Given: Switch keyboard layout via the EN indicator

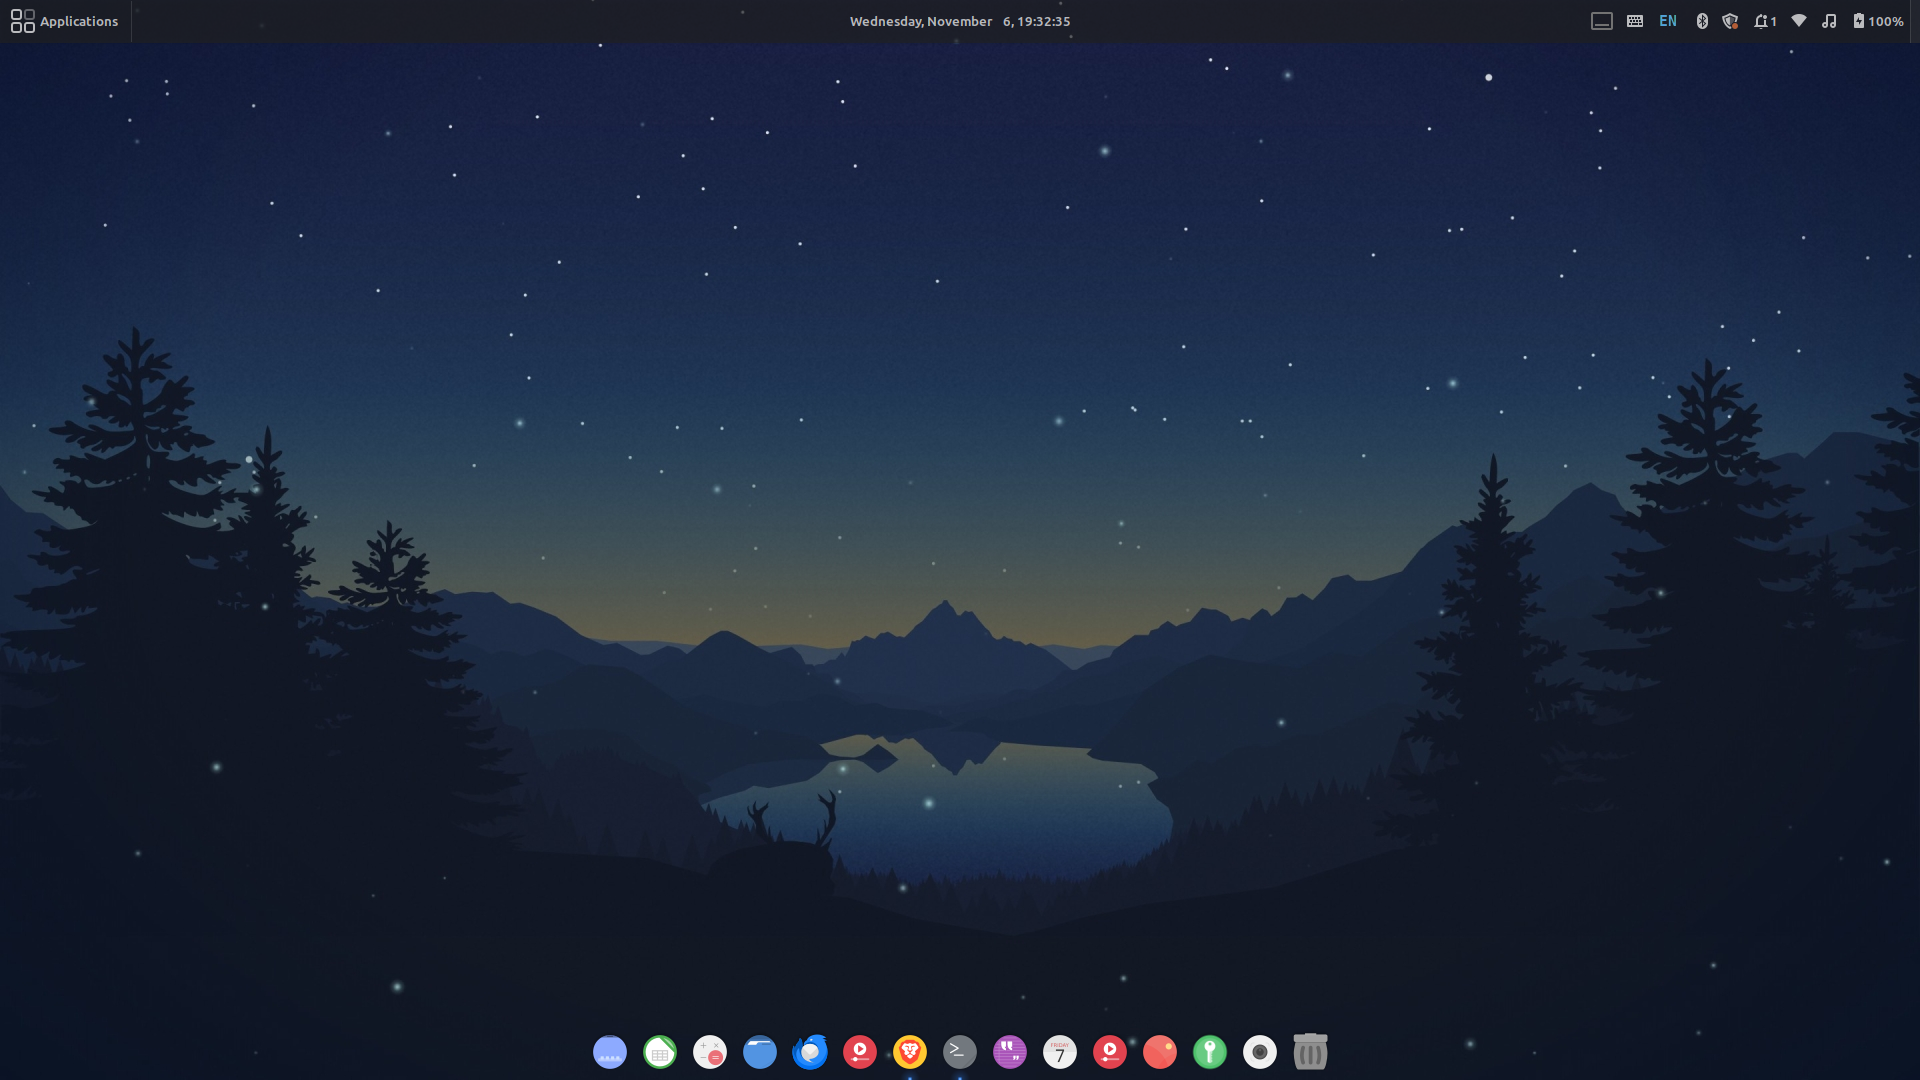Looking at the screenshot, I should (1667, 20).
